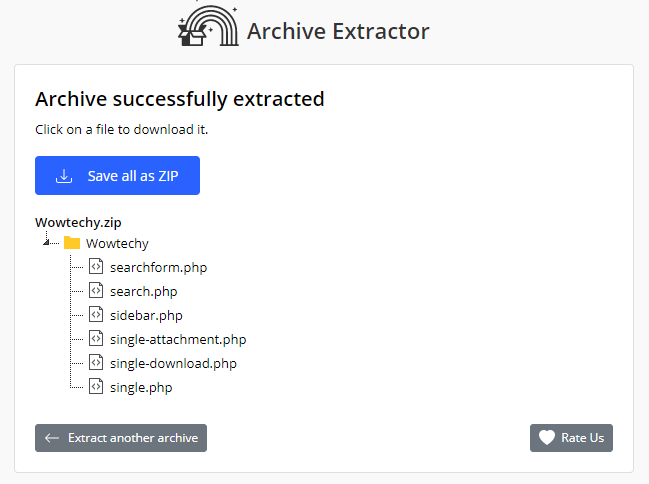Click the searchform.php file icon

[96, 267]
